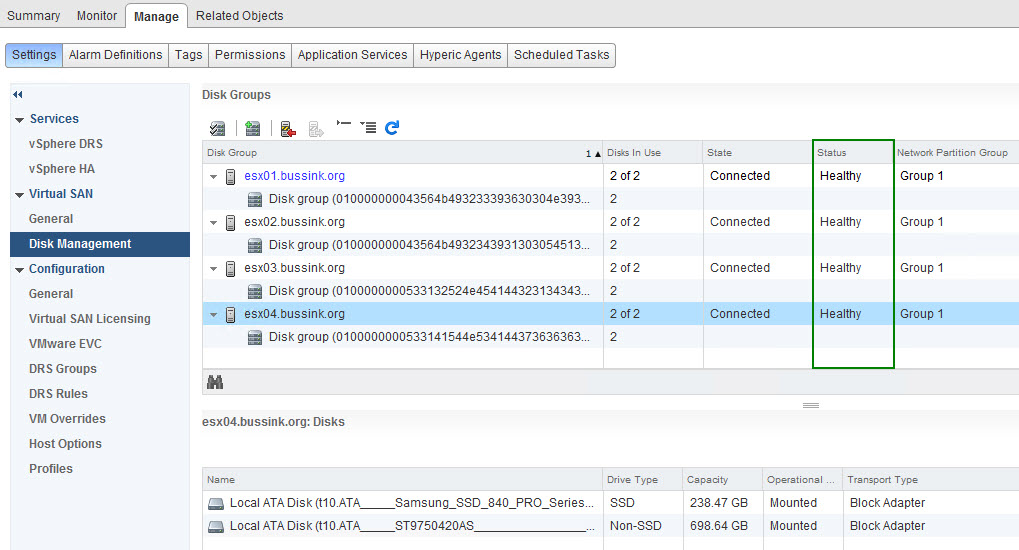Switch to the Monitor tab
Screen dimensions: 1019x550
click(x=96, y=16)
